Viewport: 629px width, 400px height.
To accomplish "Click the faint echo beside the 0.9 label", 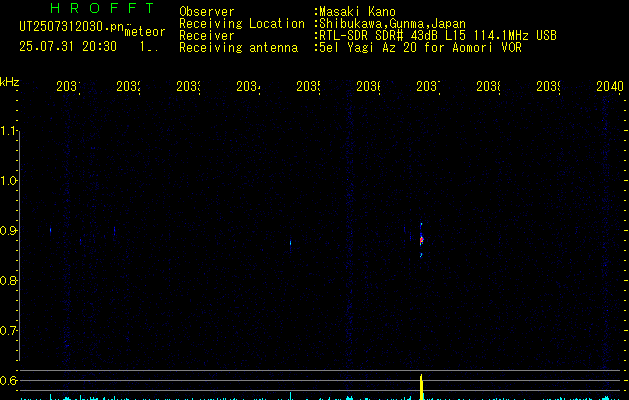I will tap(51, 230).
